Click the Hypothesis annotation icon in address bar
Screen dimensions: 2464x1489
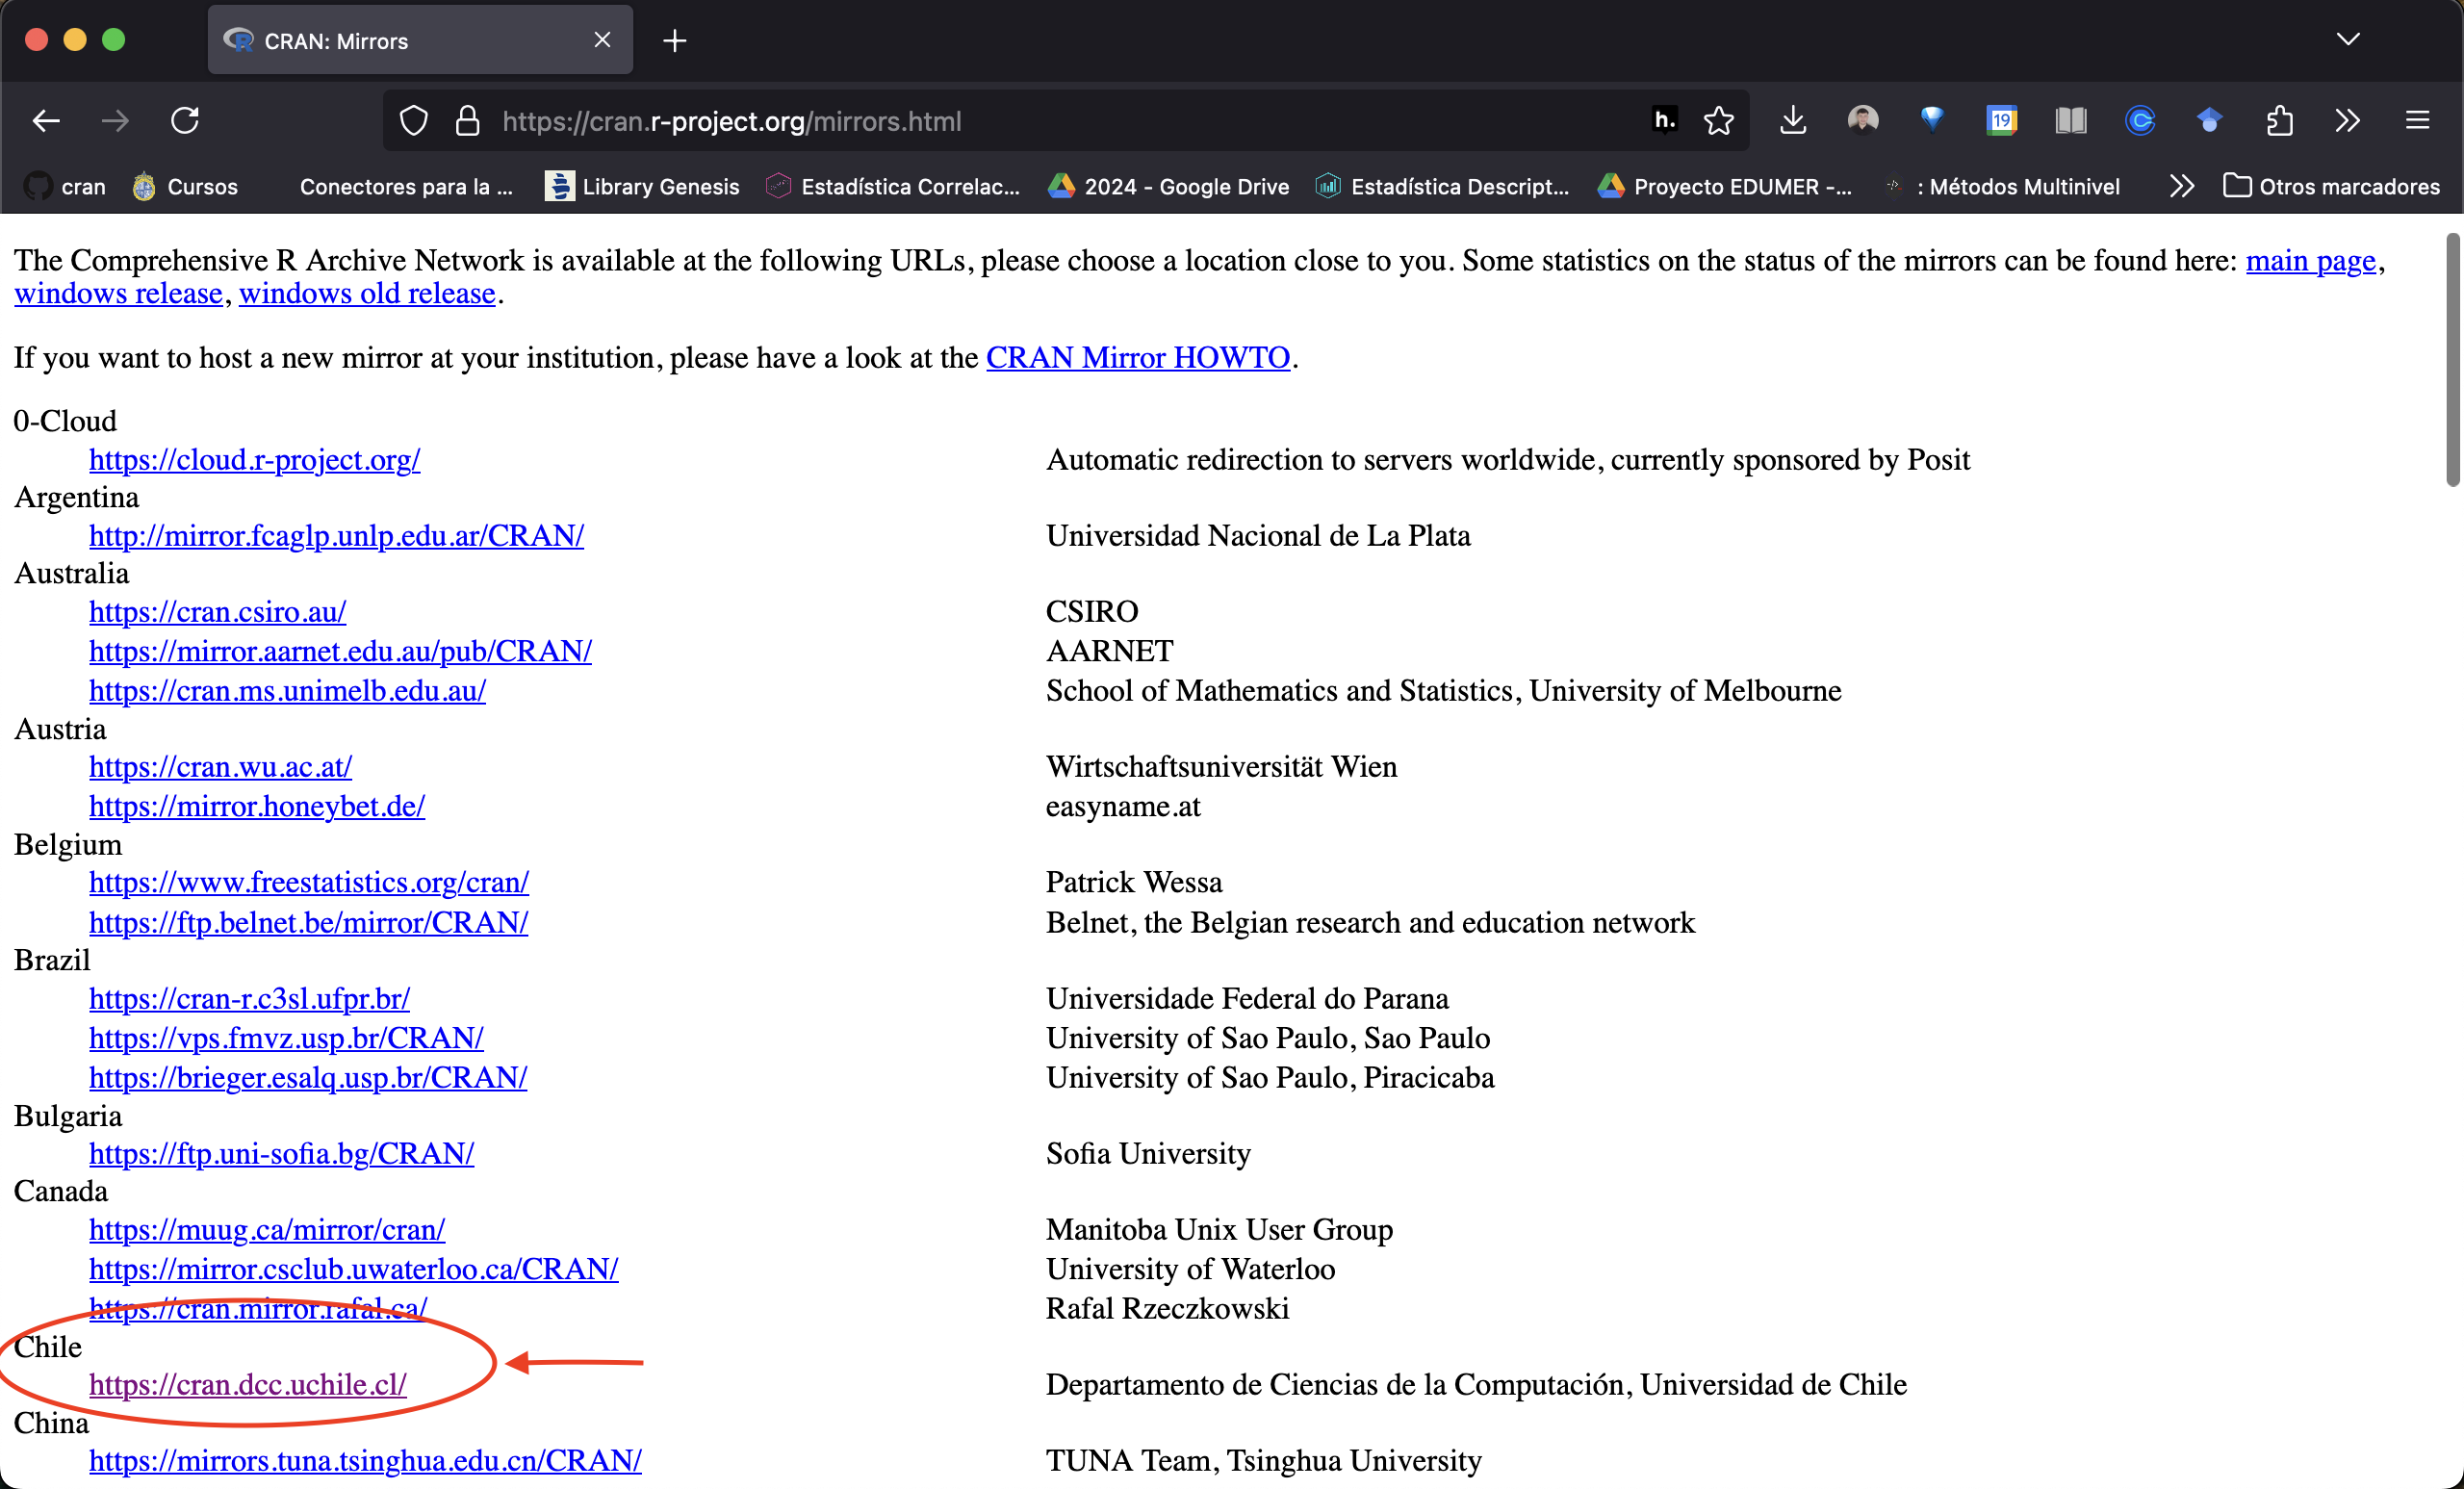pyautogui.click(x=1663, y=121)
